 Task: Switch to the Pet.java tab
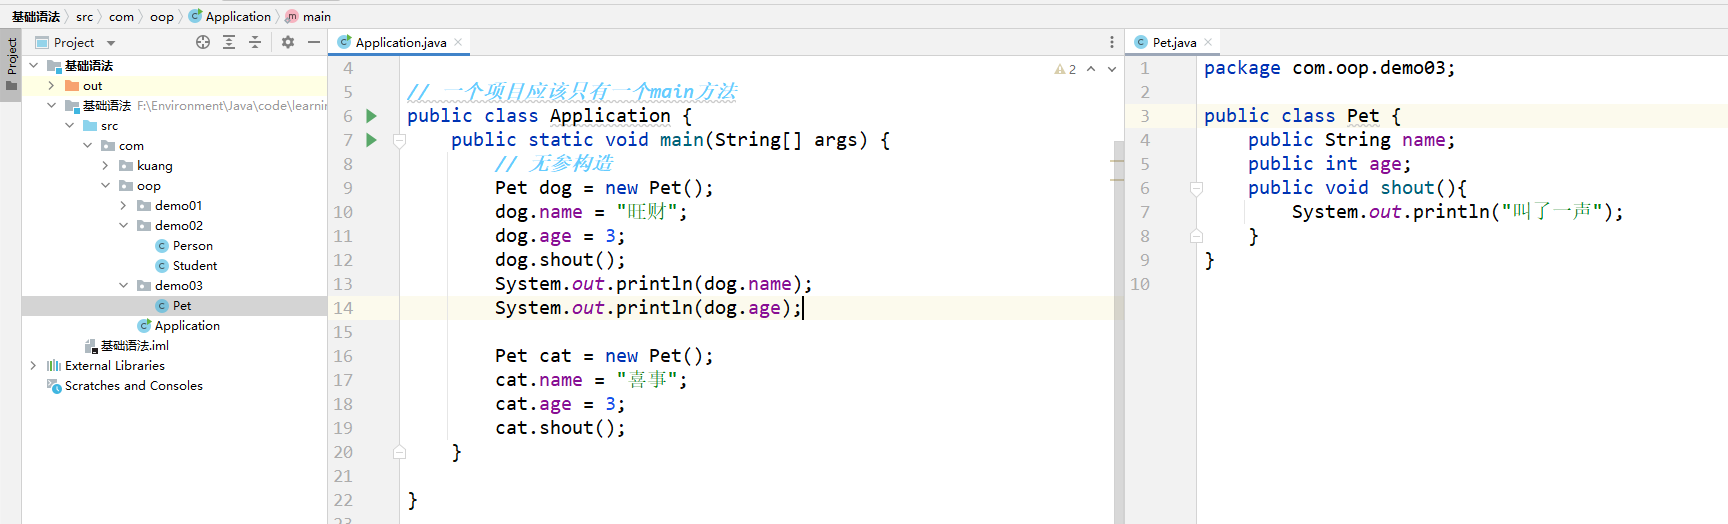[x=1173, y=42]
